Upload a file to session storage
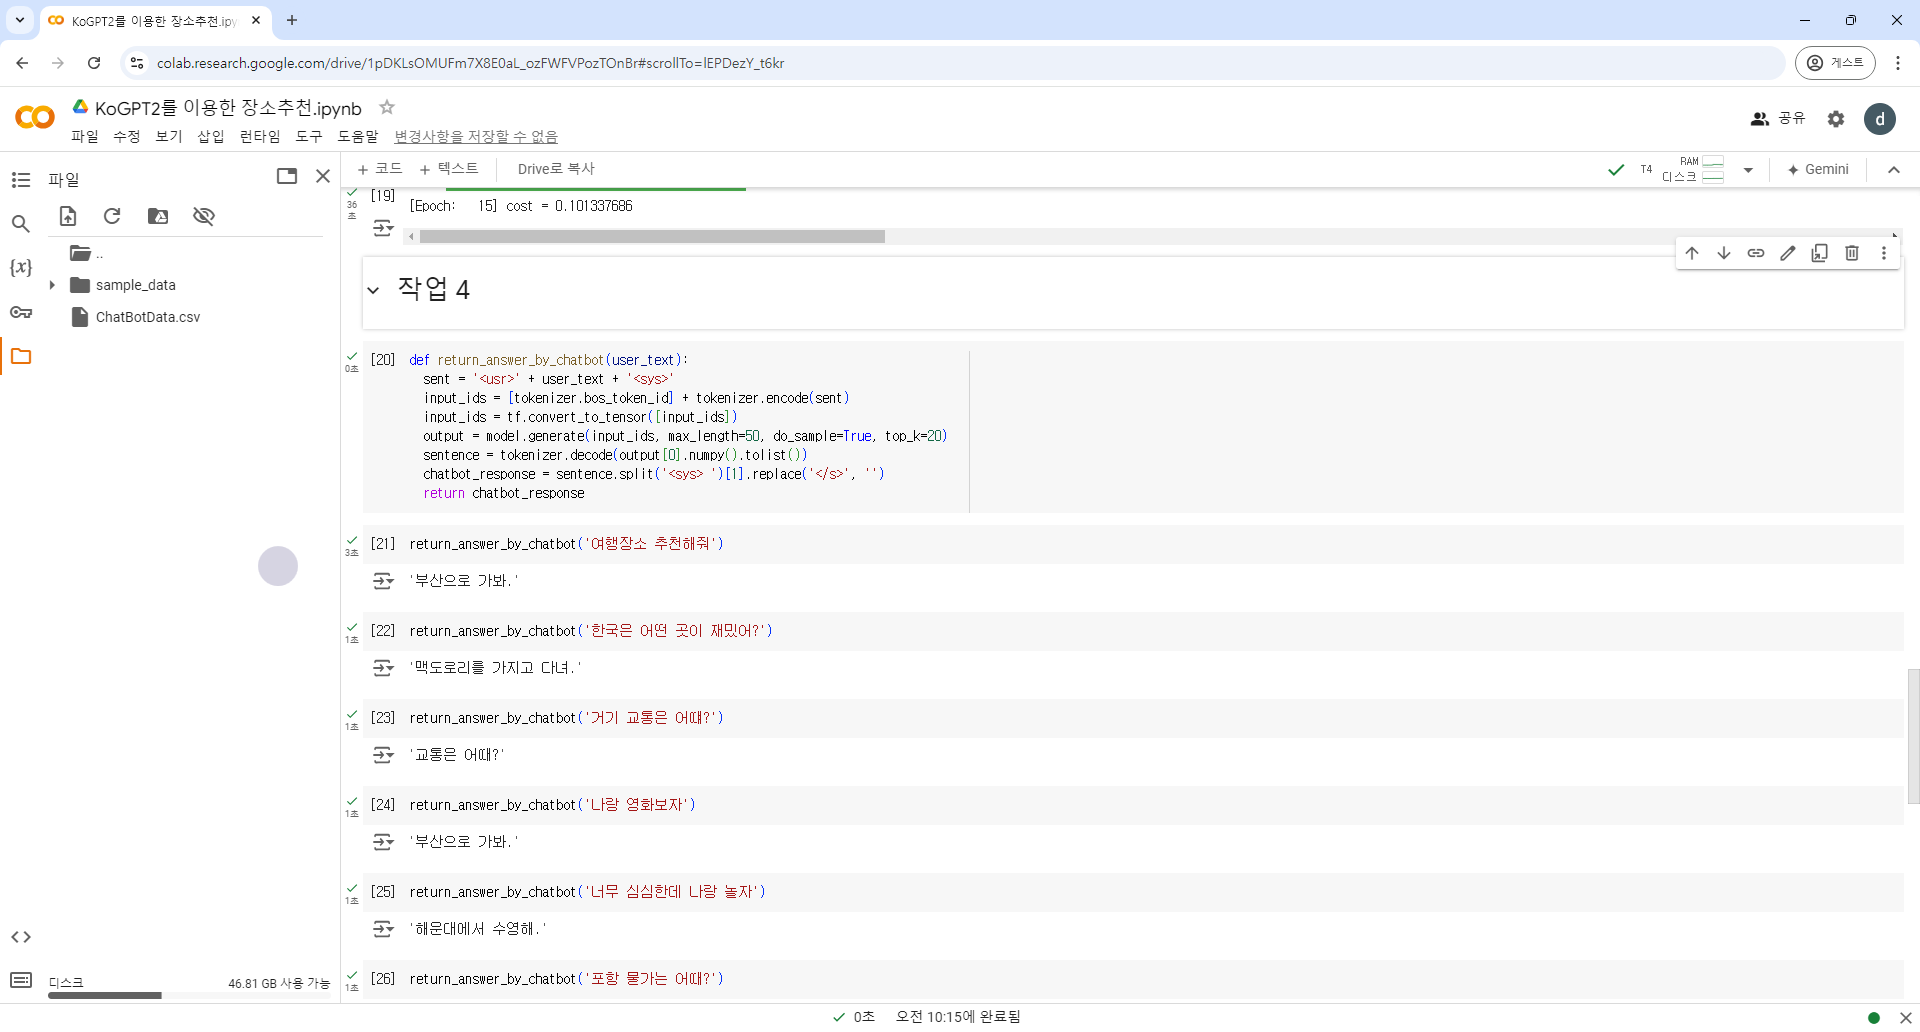1920x1032 pixels. click(x=68, y=216)
